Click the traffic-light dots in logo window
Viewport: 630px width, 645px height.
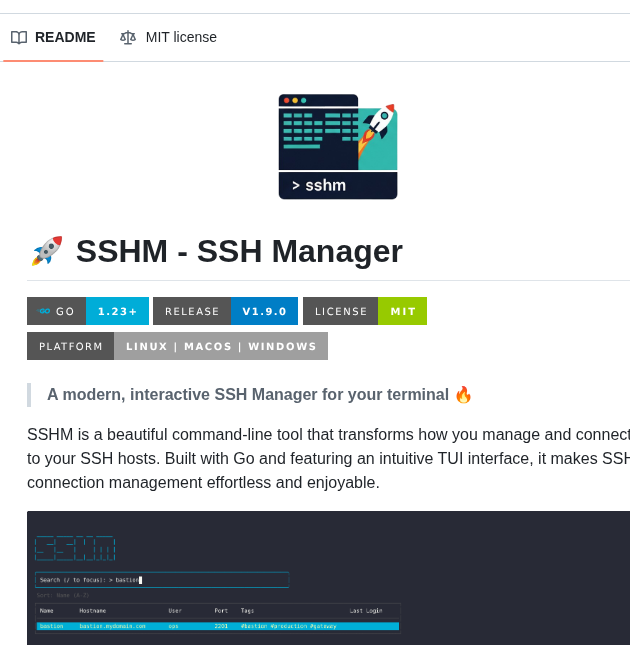295,100
